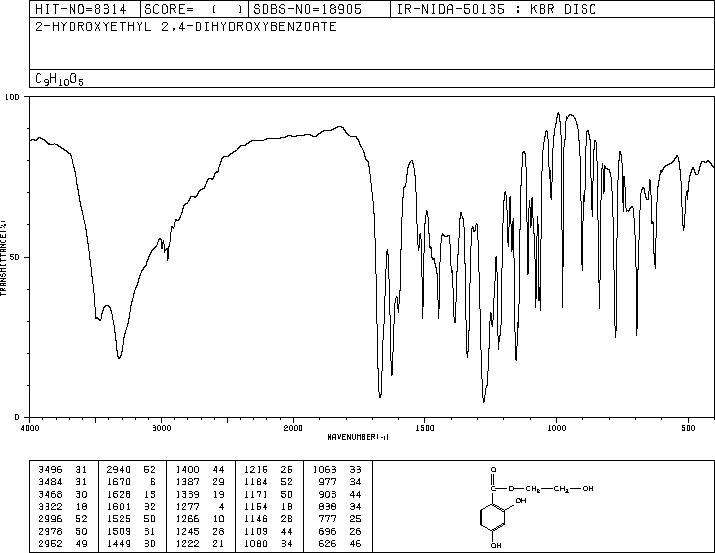
Task: Select the 1449 wavenumber value
Action: (119, 543)
